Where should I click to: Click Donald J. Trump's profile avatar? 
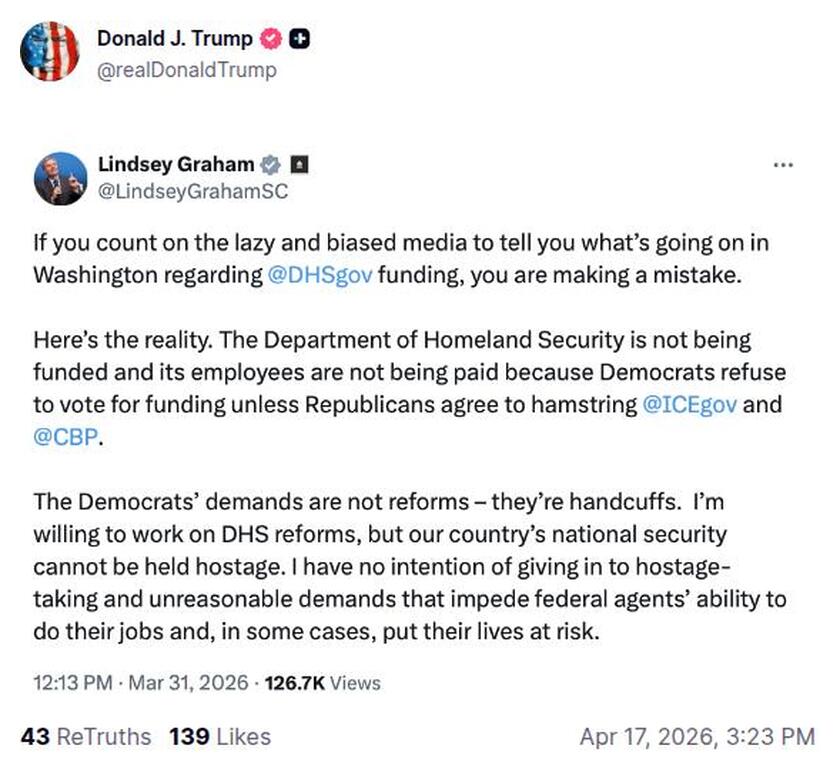point(49,51)
